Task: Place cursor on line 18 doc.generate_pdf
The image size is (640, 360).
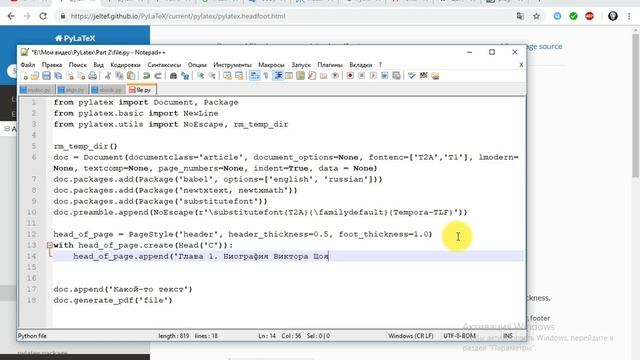Action: [x=113, y=300]
